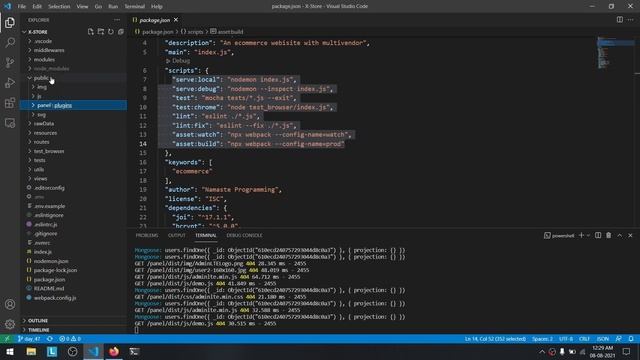Switch to the DEBUG CONSOLE tab
Screen dimensions: 640x360
244,236
